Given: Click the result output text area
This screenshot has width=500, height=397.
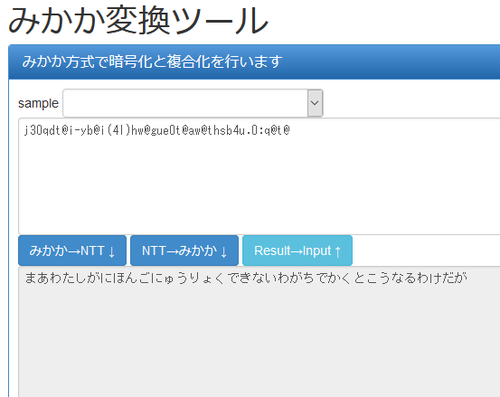Looking at the screenshot, I should coord(259,332).
